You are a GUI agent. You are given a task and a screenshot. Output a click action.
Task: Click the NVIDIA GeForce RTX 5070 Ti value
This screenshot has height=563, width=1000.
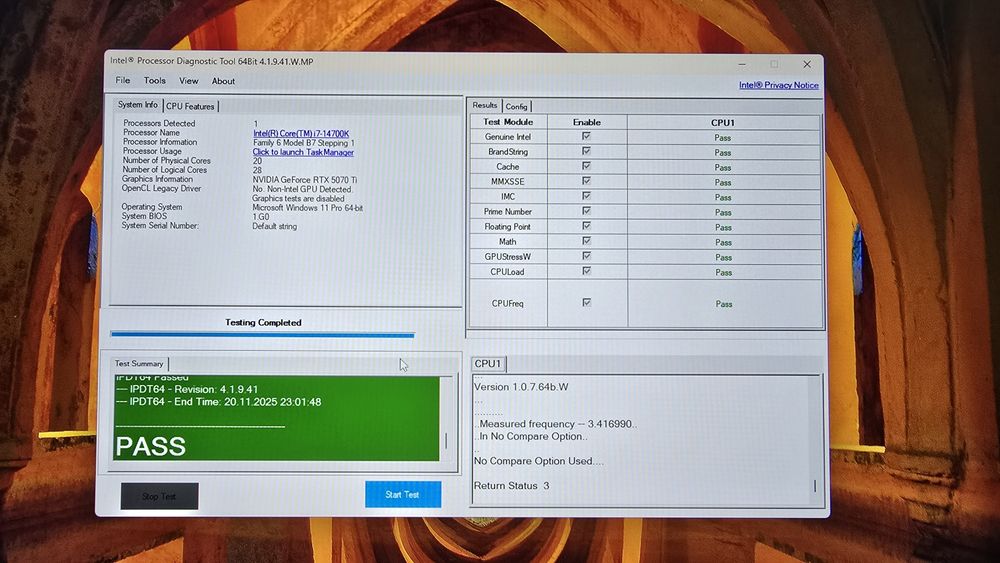point(304,180)
